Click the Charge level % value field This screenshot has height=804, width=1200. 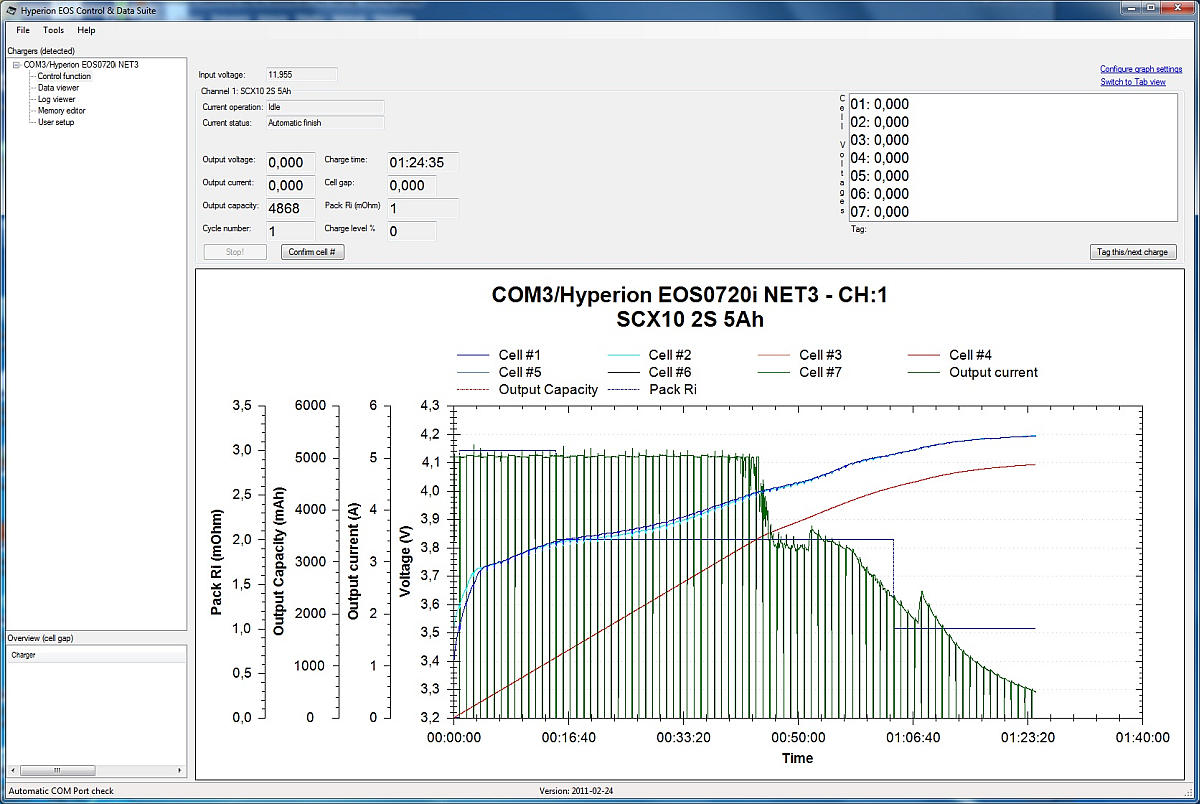411,231
